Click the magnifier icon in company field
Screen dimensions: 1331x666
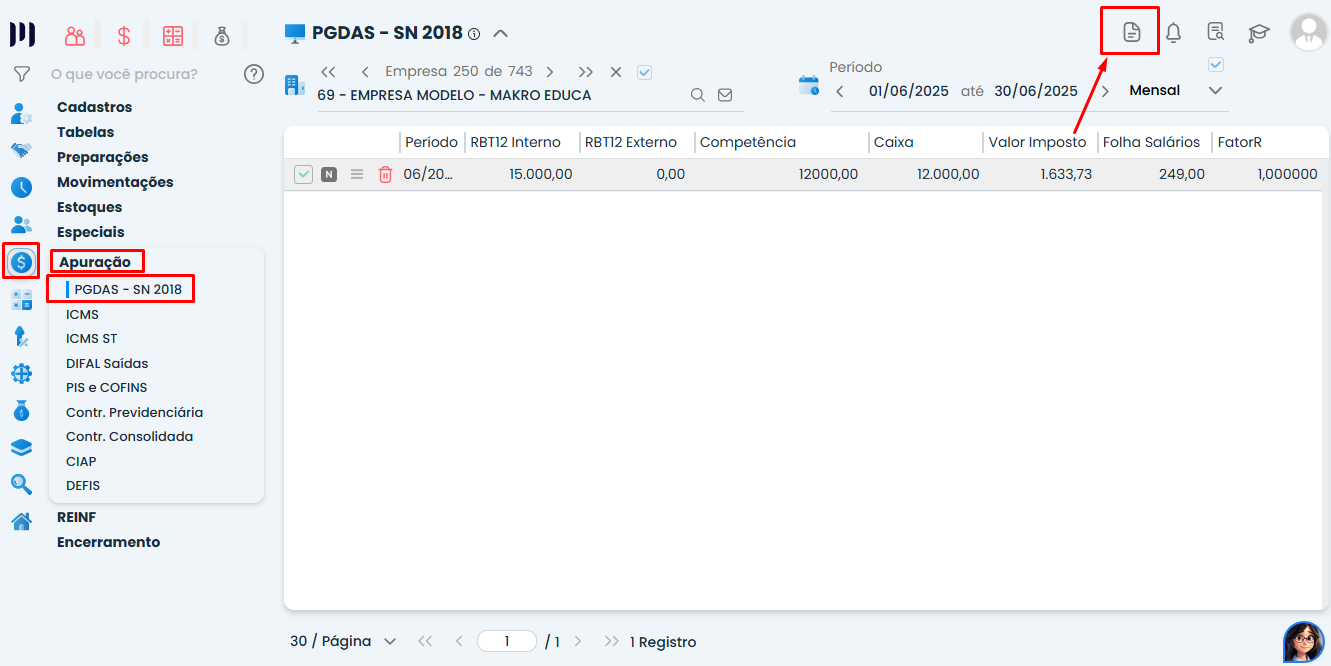click(x=698, y=96)
